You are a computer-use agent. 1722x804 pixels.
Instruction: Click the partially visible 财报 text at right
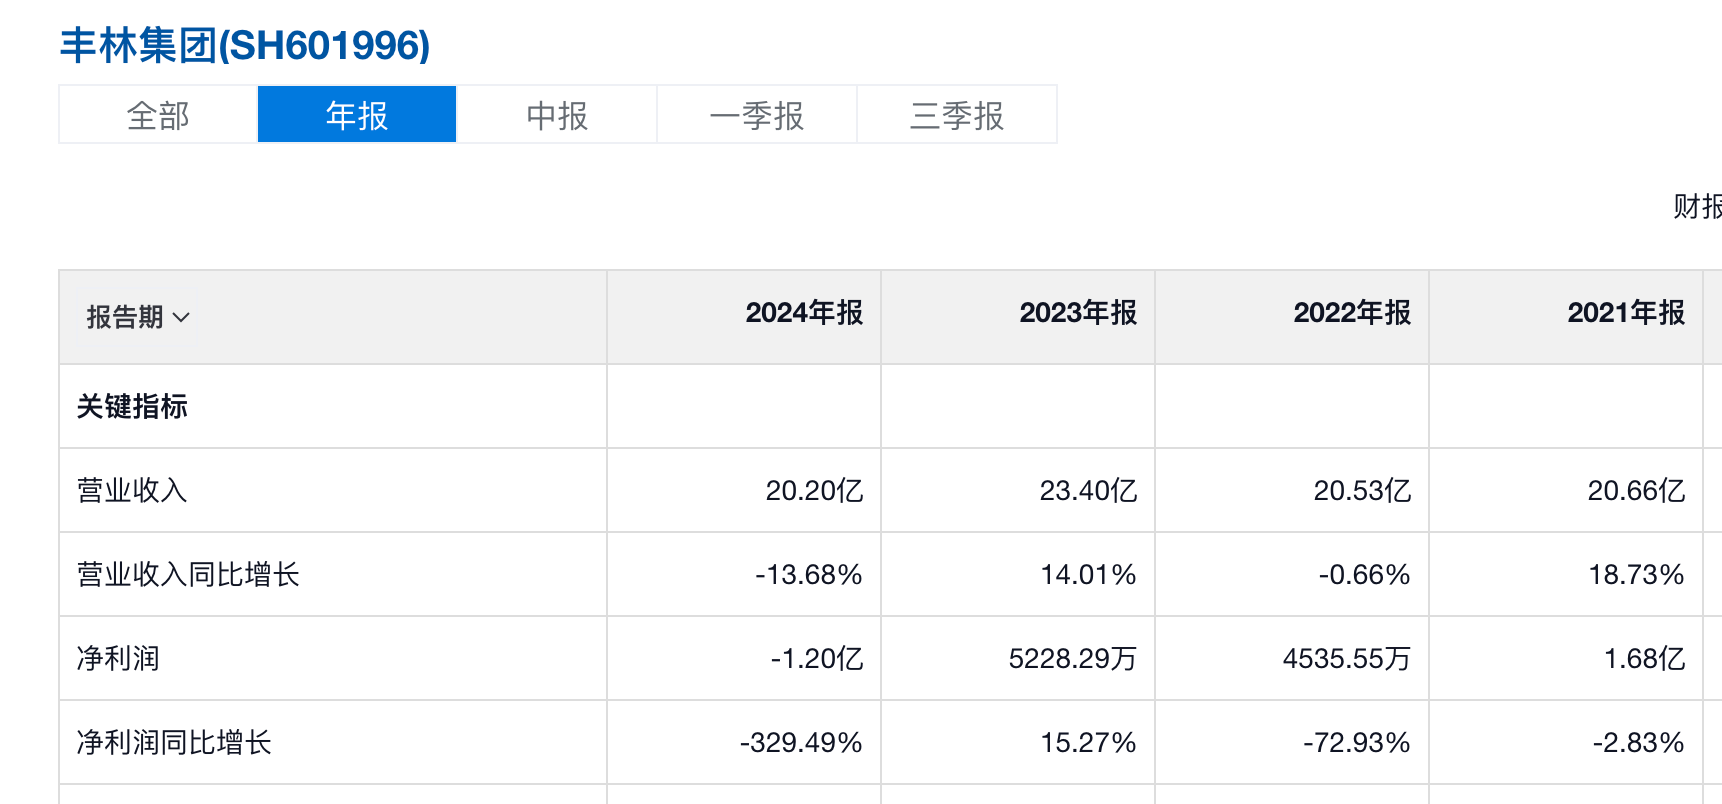coord(1698,206)
